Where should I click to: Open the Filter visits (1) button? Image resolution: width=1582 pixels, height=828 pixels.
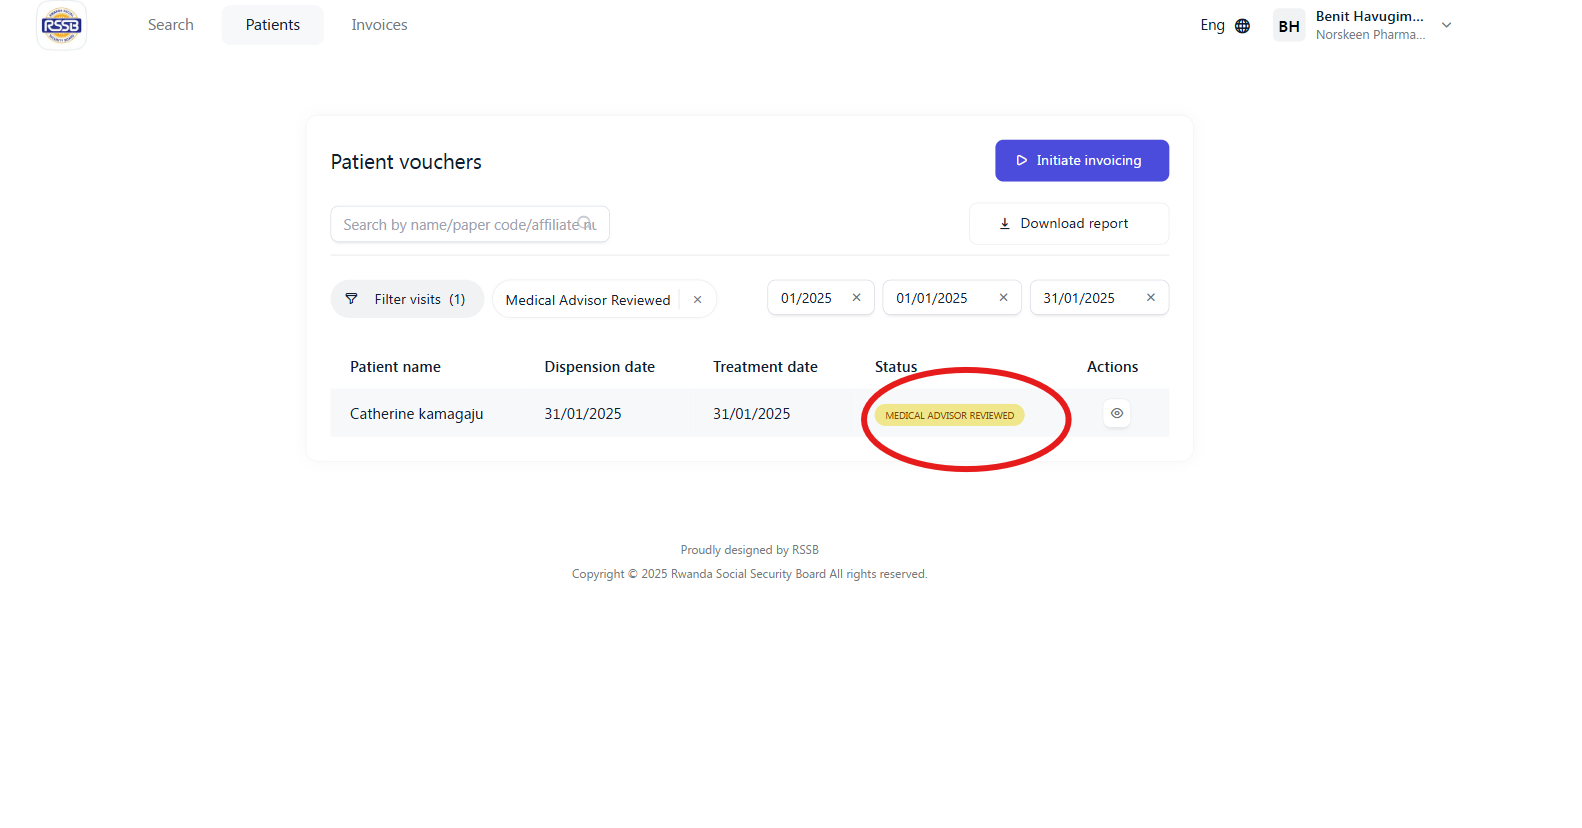(407, 299)
